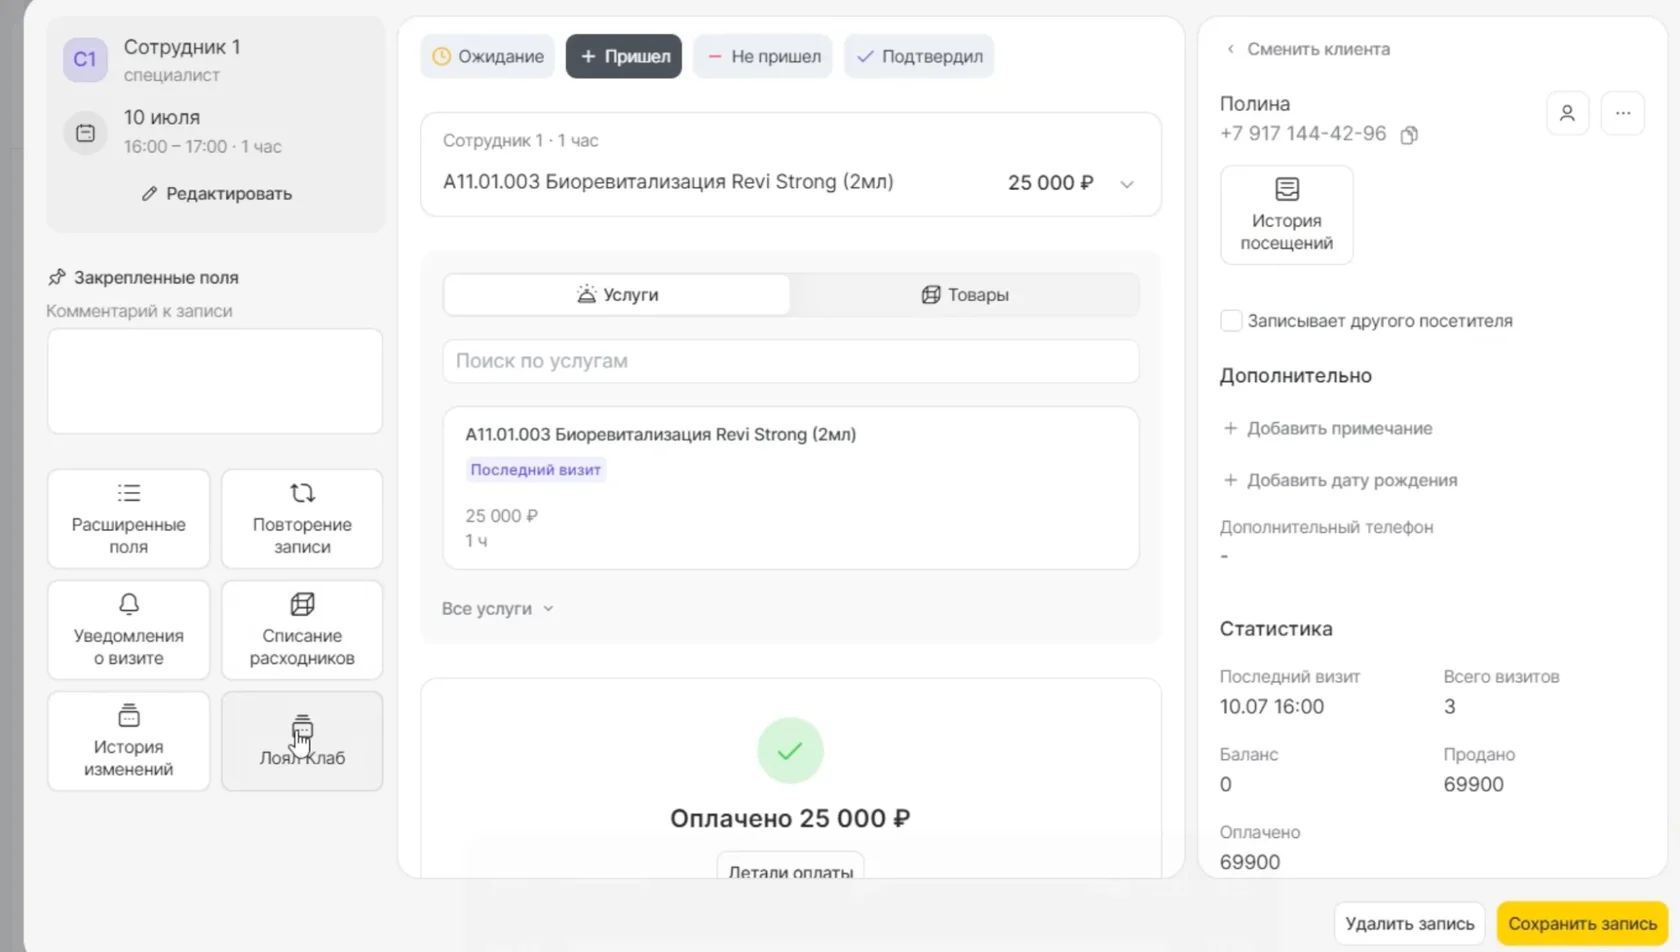Click Удалить запись button
1680x952 pixels.
[x=1410, y=924]
